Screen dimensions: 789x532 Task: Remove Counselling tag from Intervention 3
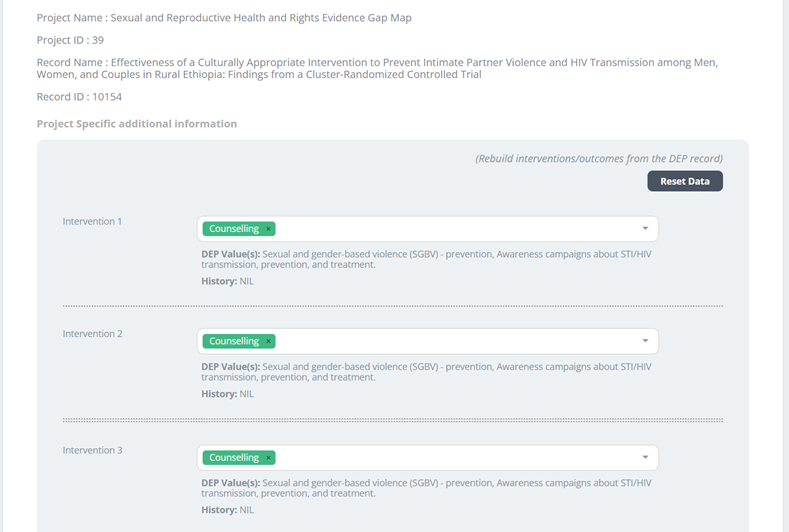(x=268, y=458)
